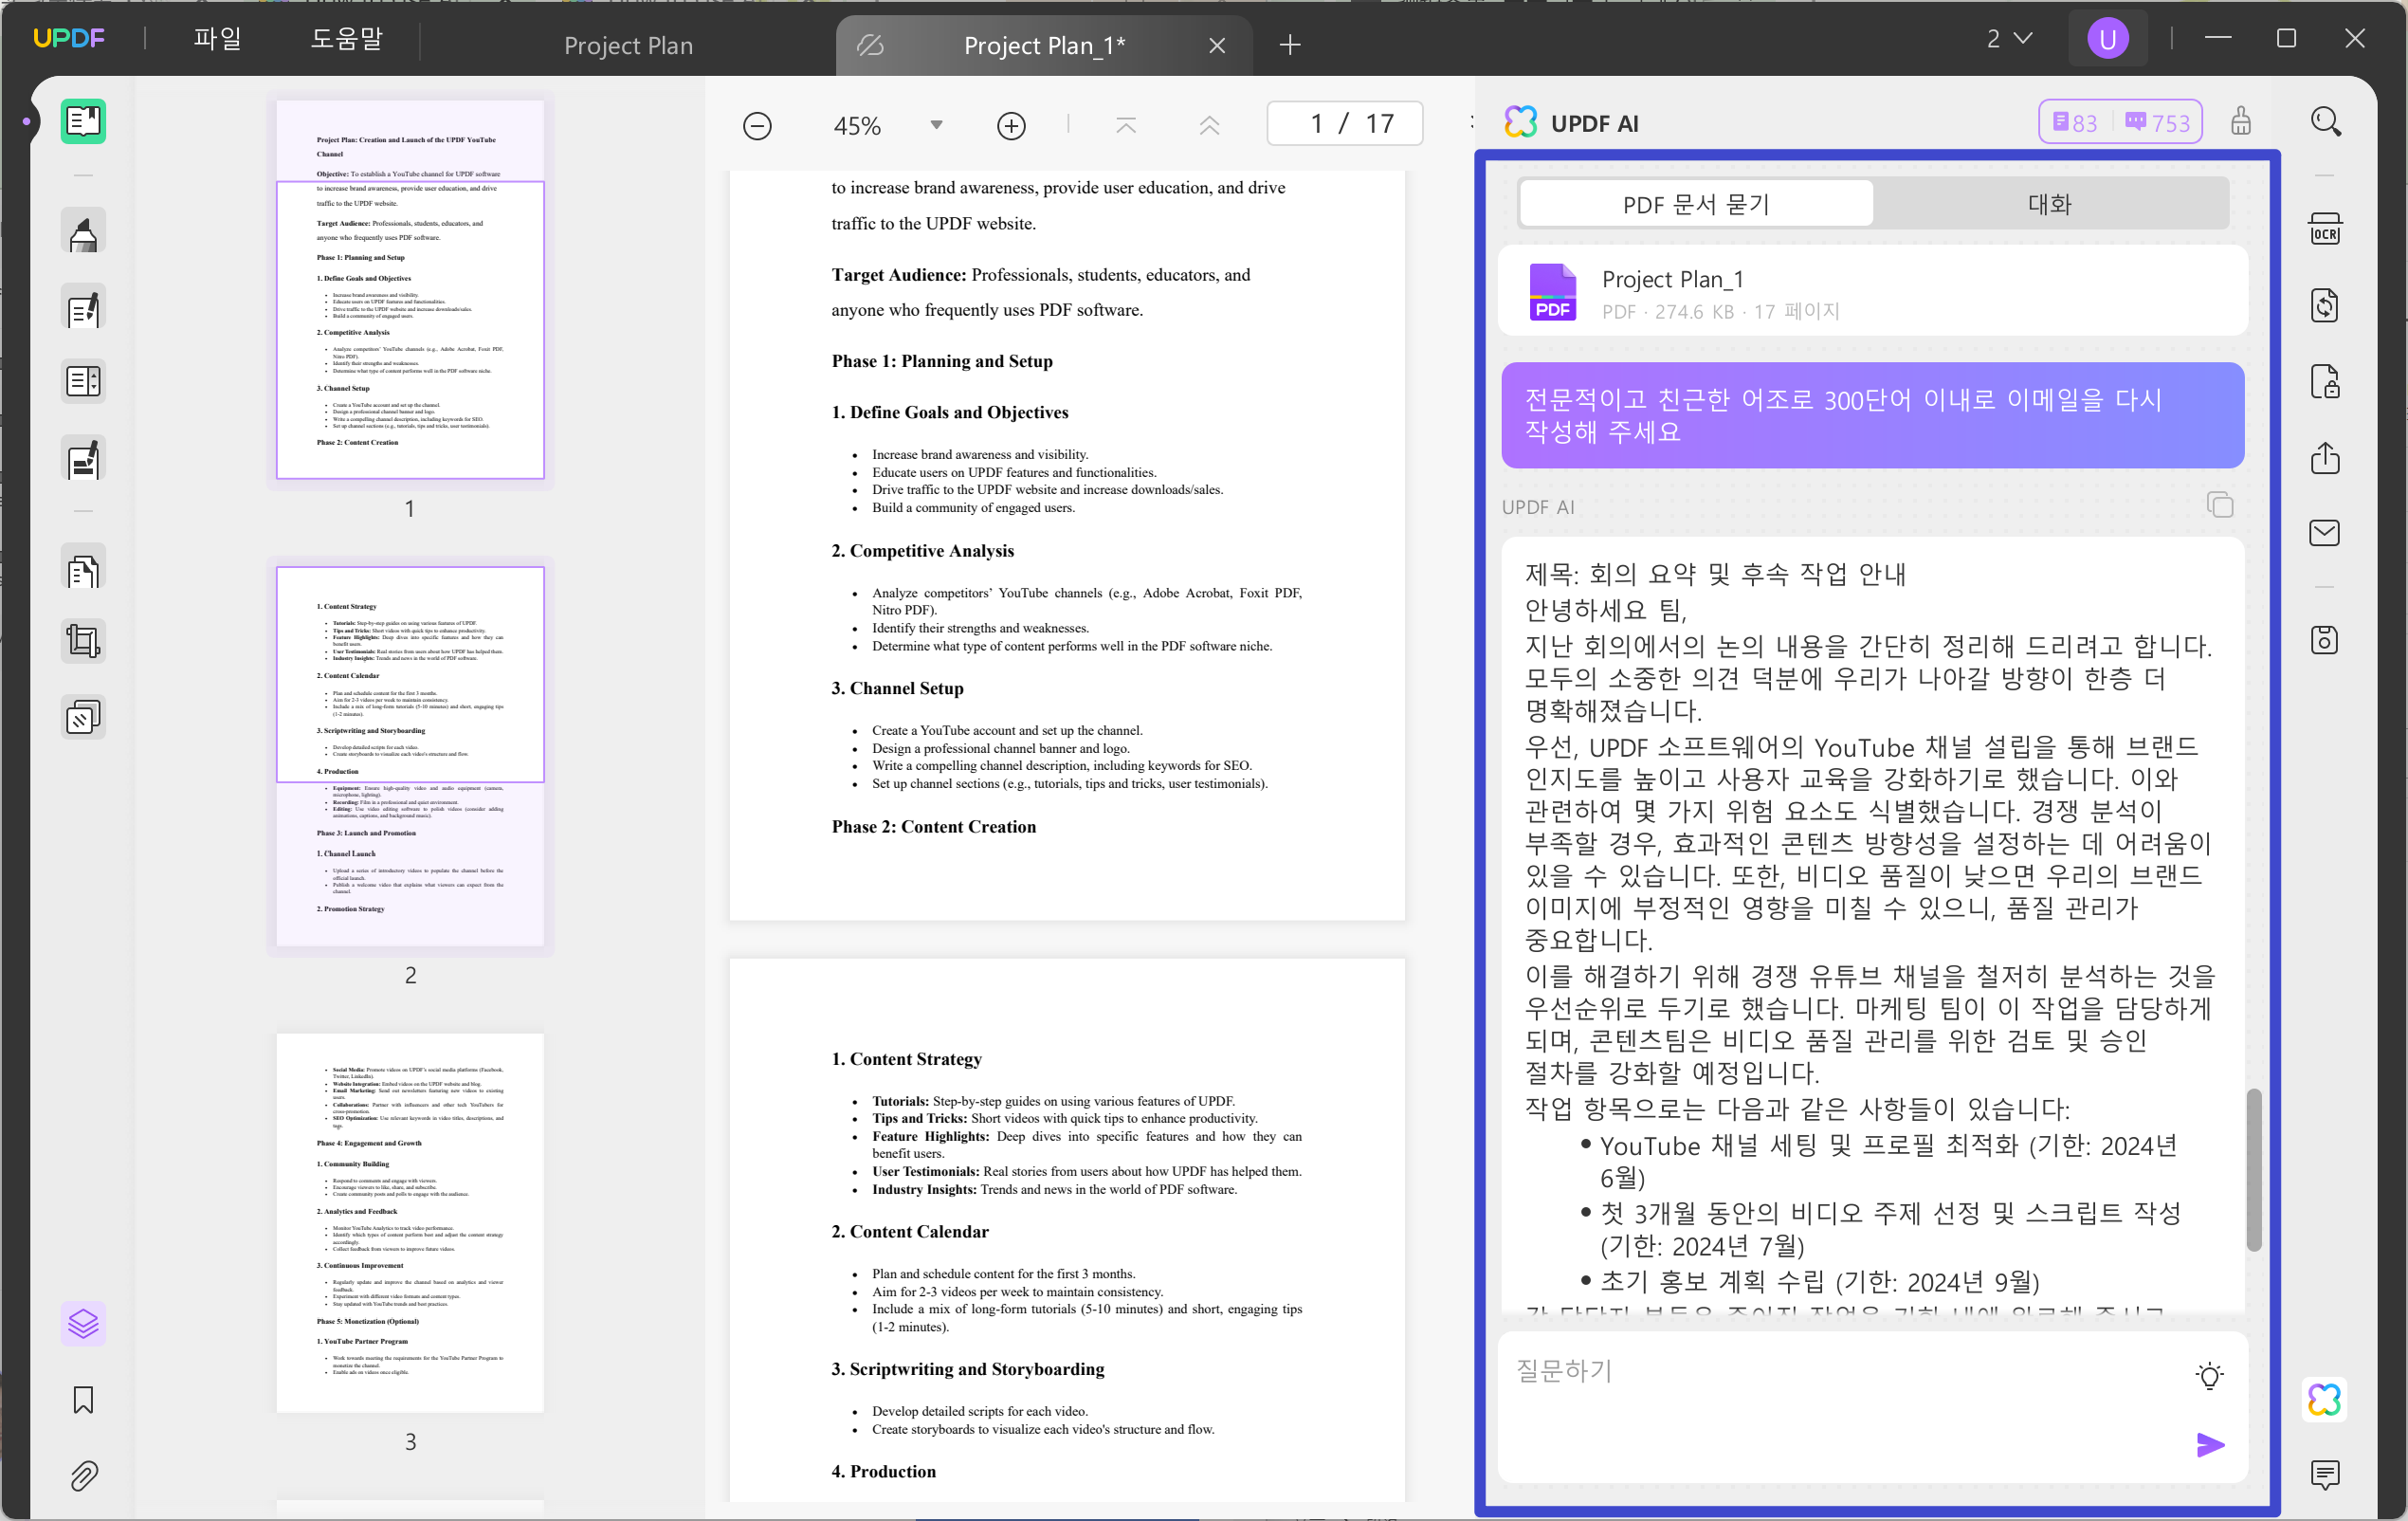Add a new tab with the plus button
This screenshot has height=1521, width=2408.
pos(1290,45)
